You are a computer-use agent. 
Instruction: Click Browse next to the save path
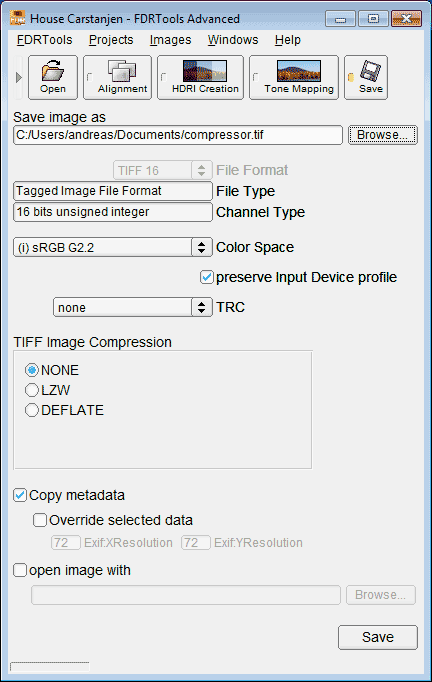click(x=382, y=135)
